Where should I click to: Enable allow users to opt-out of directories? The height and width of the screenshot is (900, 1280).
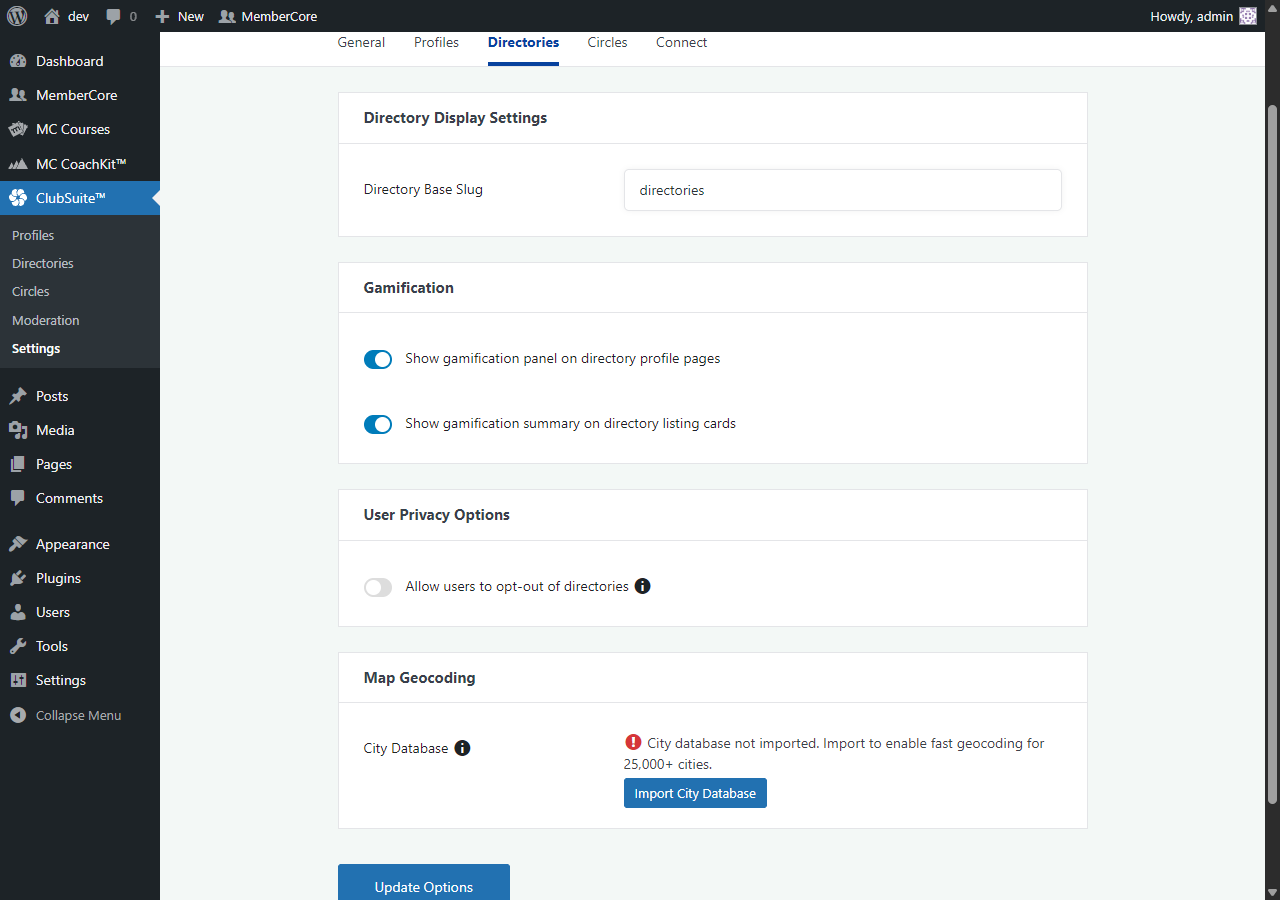(x=378, y=587)
